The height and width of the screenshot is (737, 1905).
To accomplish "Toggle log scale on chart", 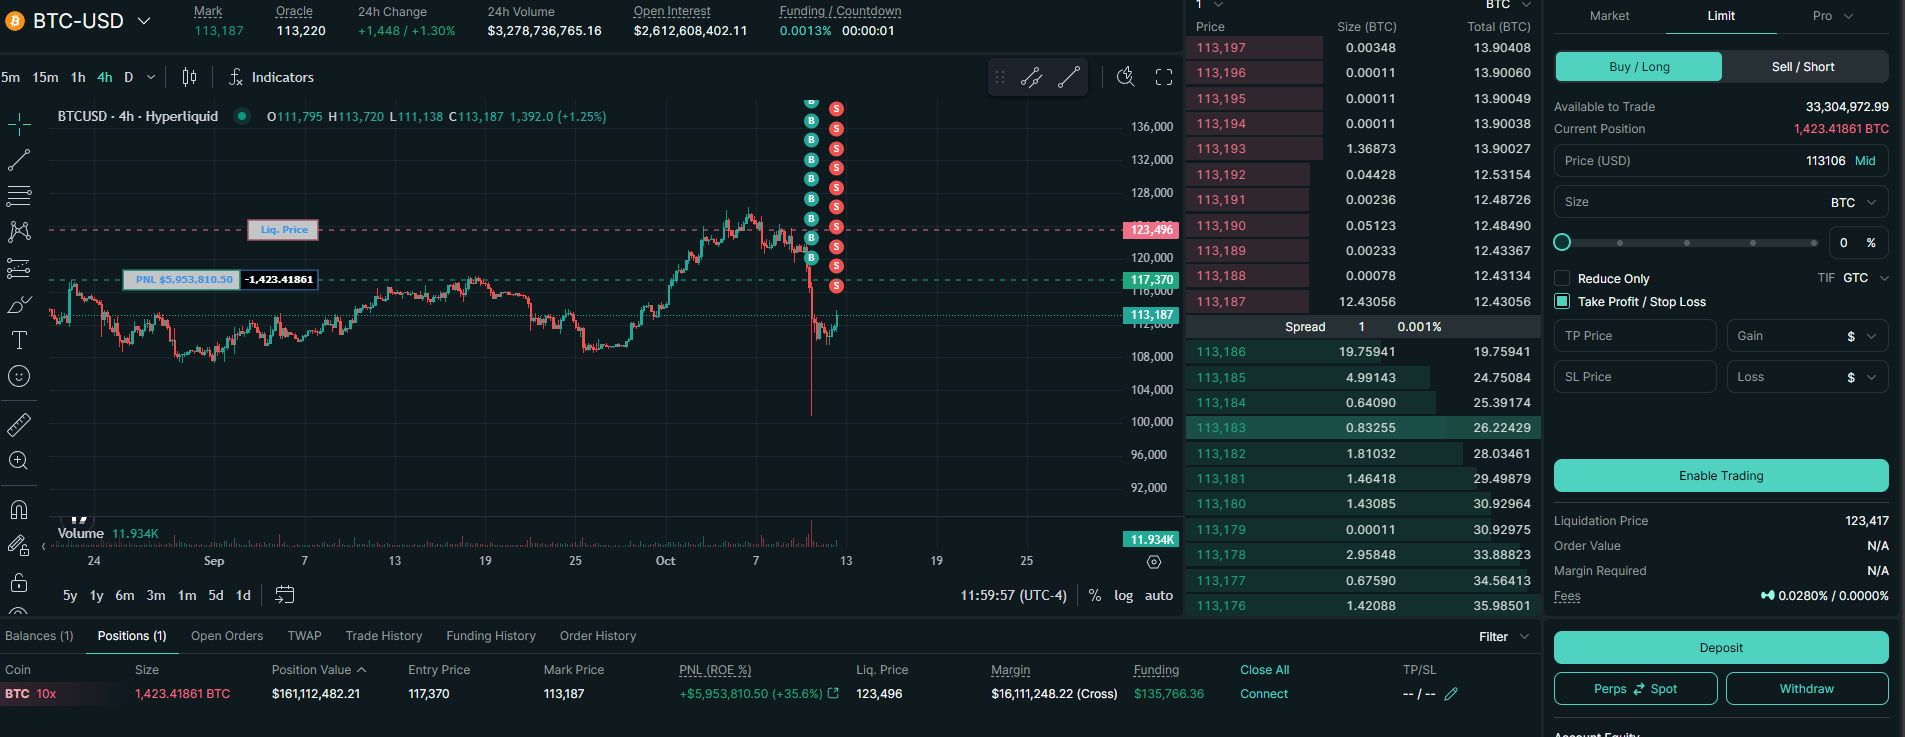I will (x=1123, y=595).
